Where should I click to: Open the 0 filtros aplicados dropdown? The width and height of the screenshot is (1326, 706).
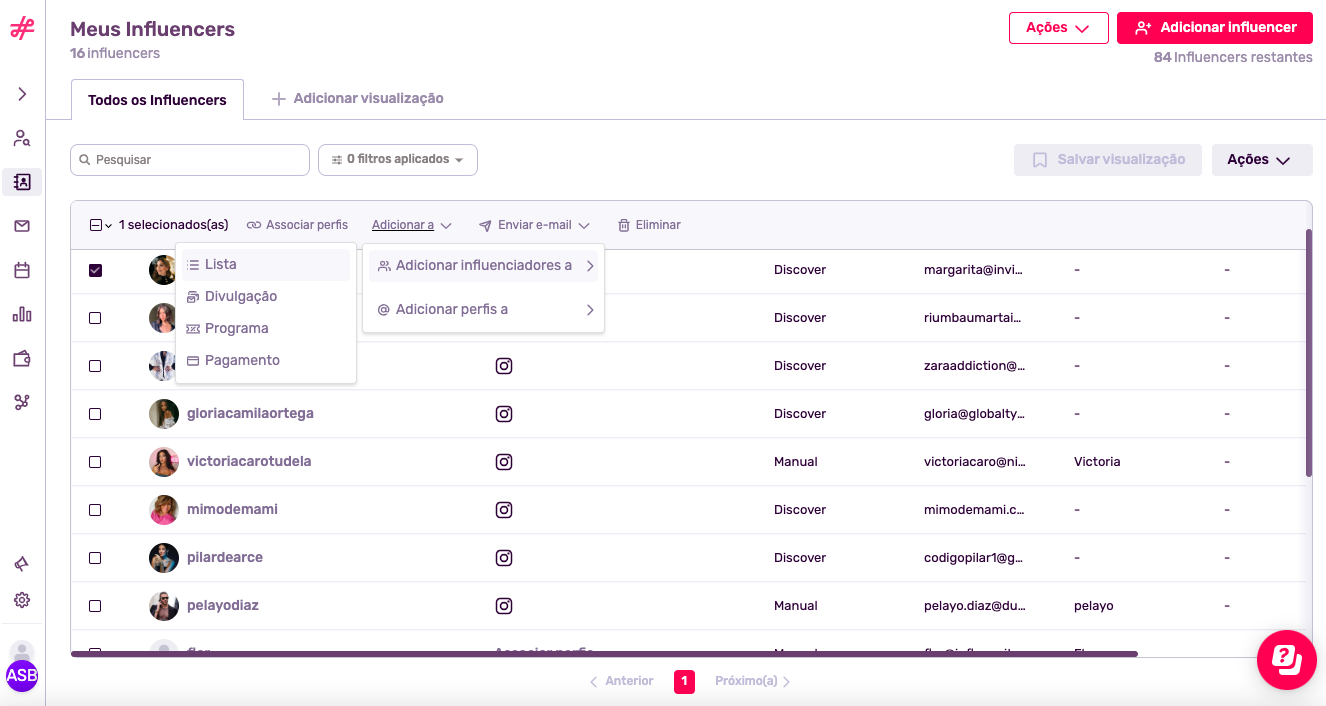tap(398, 160)
